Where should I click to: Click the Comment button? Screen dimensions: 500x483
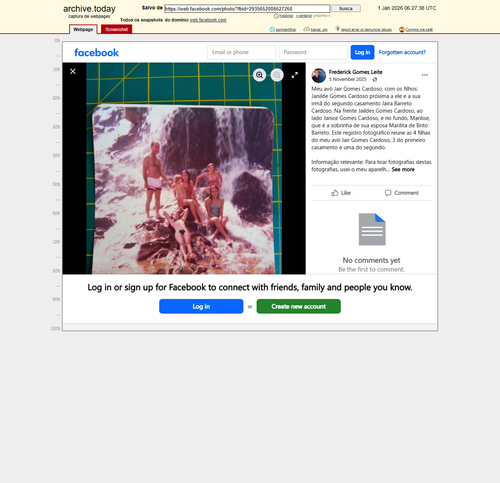pos(401,193)
